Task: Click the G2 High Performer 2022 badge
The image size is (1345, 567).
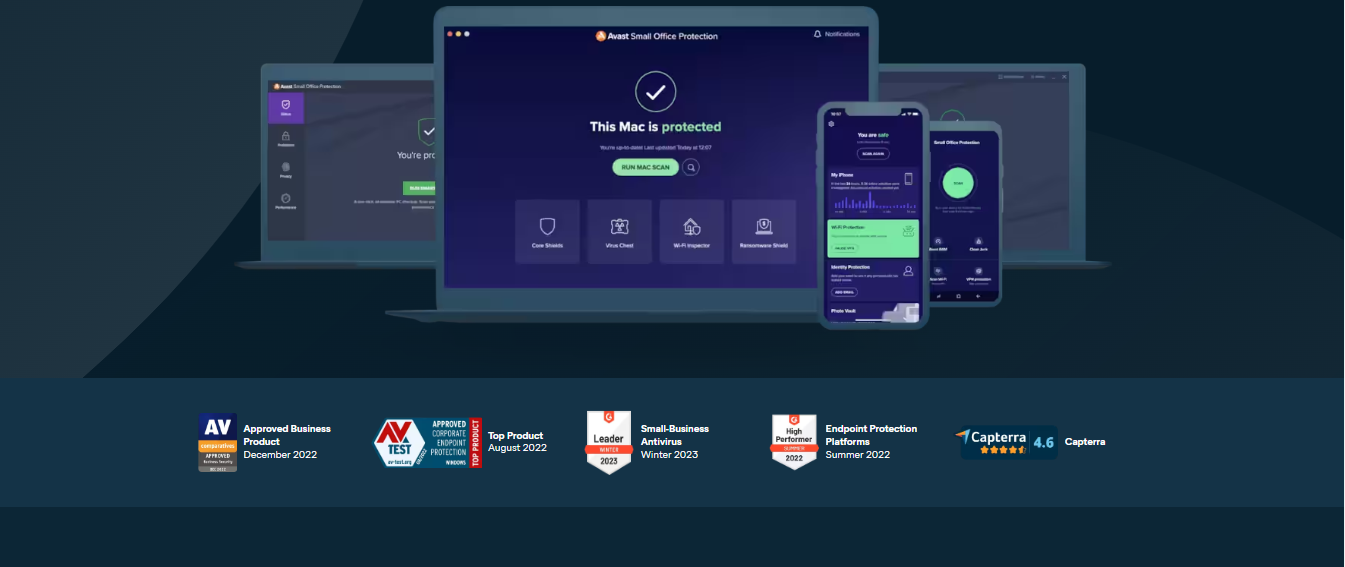Action: (x=794, y=442)
